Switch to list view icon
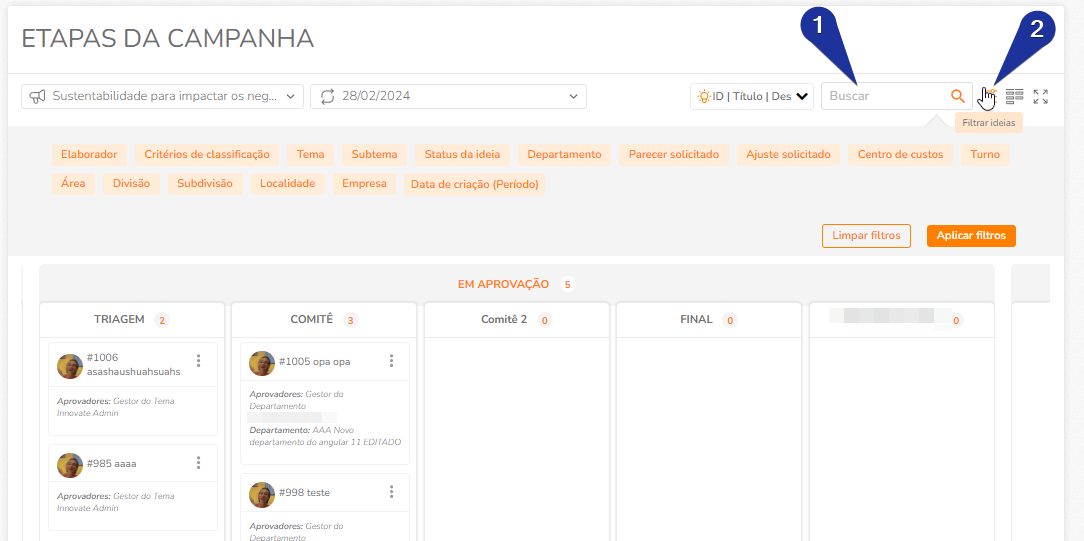Image resolution: width=1084 pixels, height=541 pixels. [x=1014, y=96]
